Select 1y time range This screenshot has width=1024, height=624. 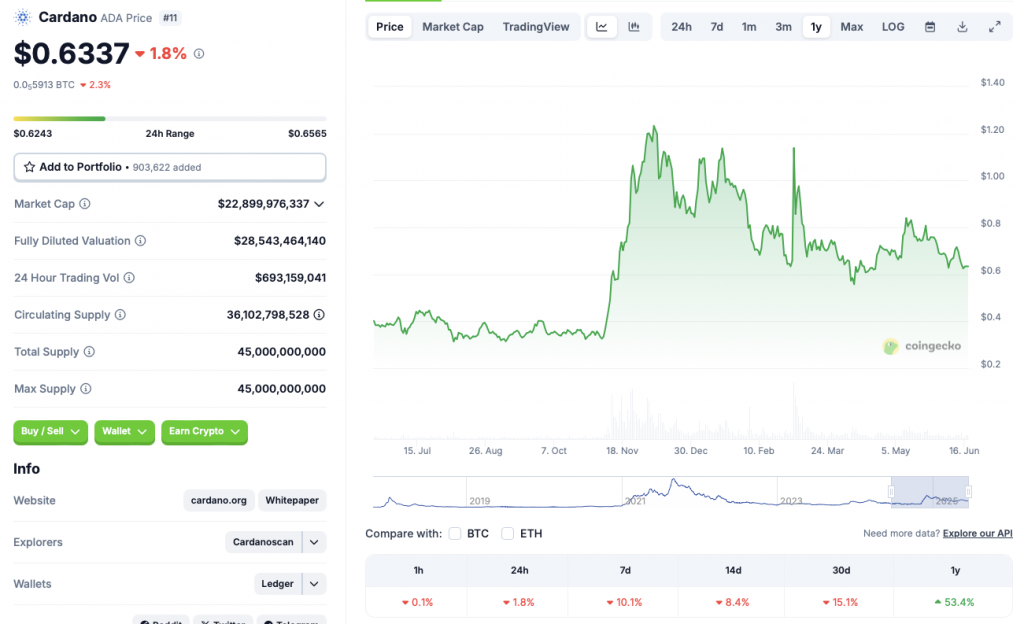pos(816,27)
